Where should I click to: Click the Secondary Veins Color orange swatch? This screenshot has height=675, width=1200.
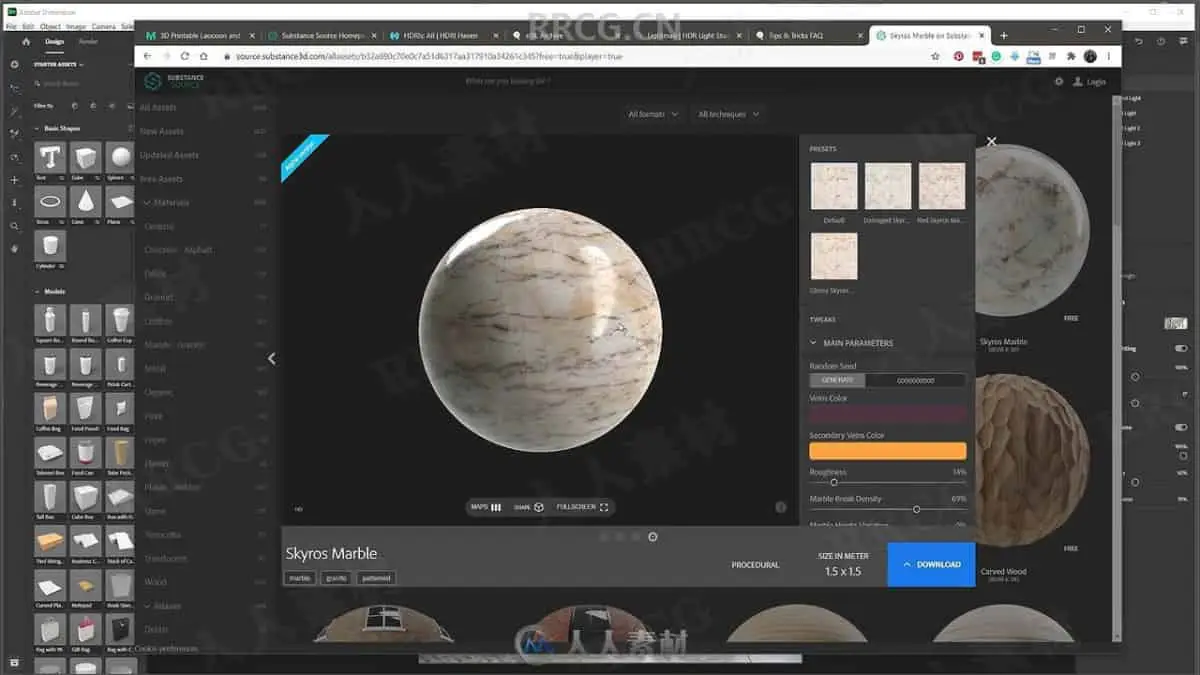point(888,451)
